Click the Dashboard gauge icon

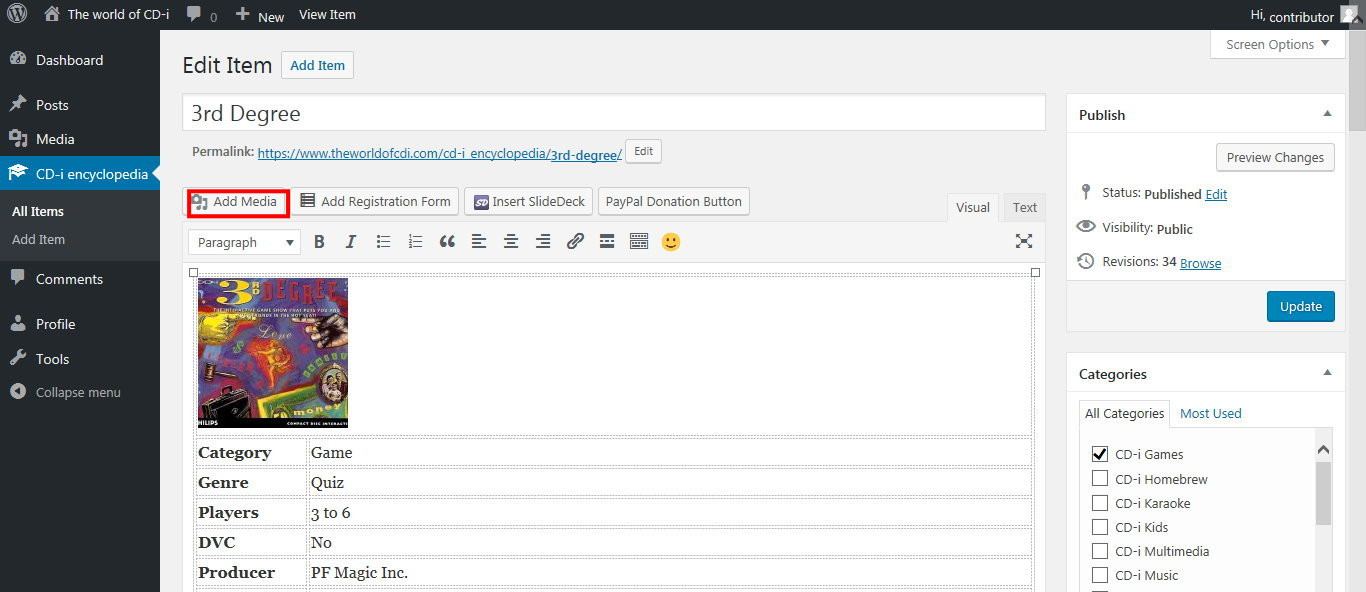tap(18, 60)
